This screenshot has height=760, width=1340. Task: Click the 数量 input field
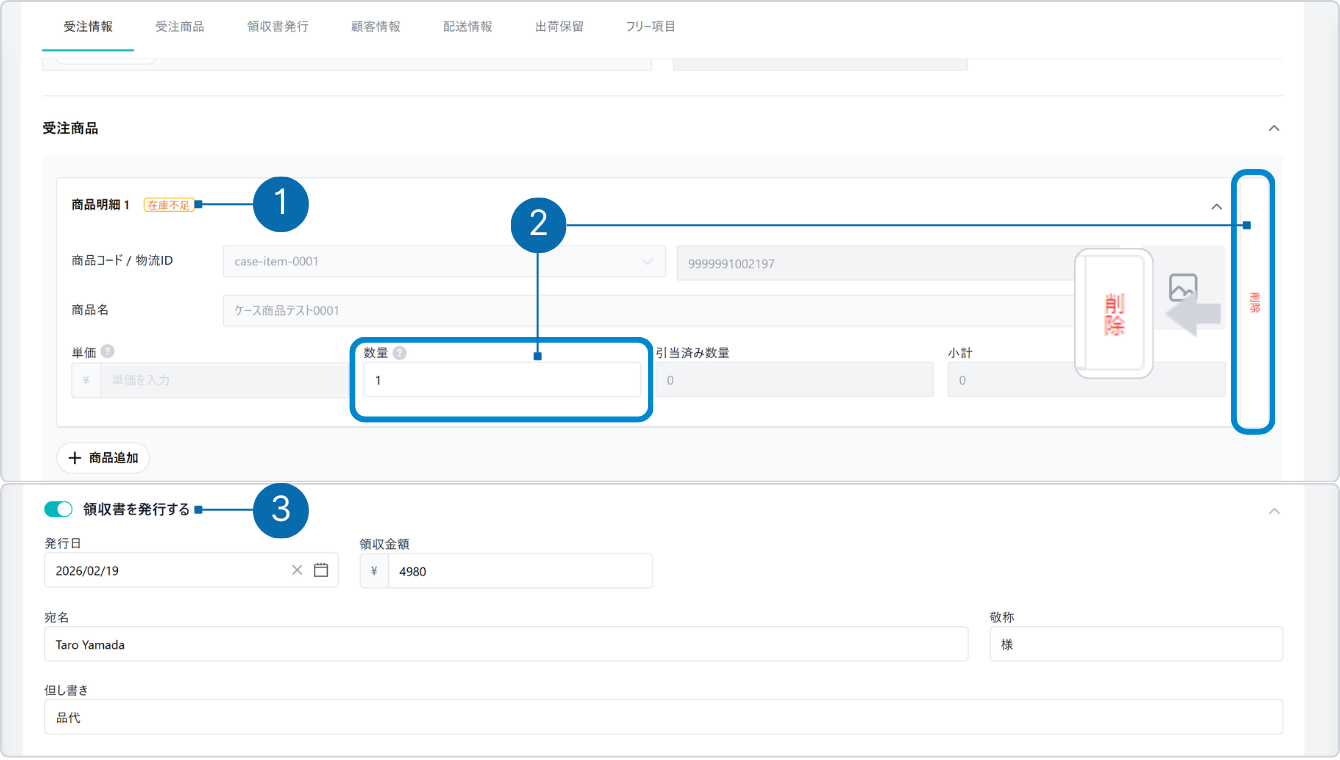tap(502, 380)
